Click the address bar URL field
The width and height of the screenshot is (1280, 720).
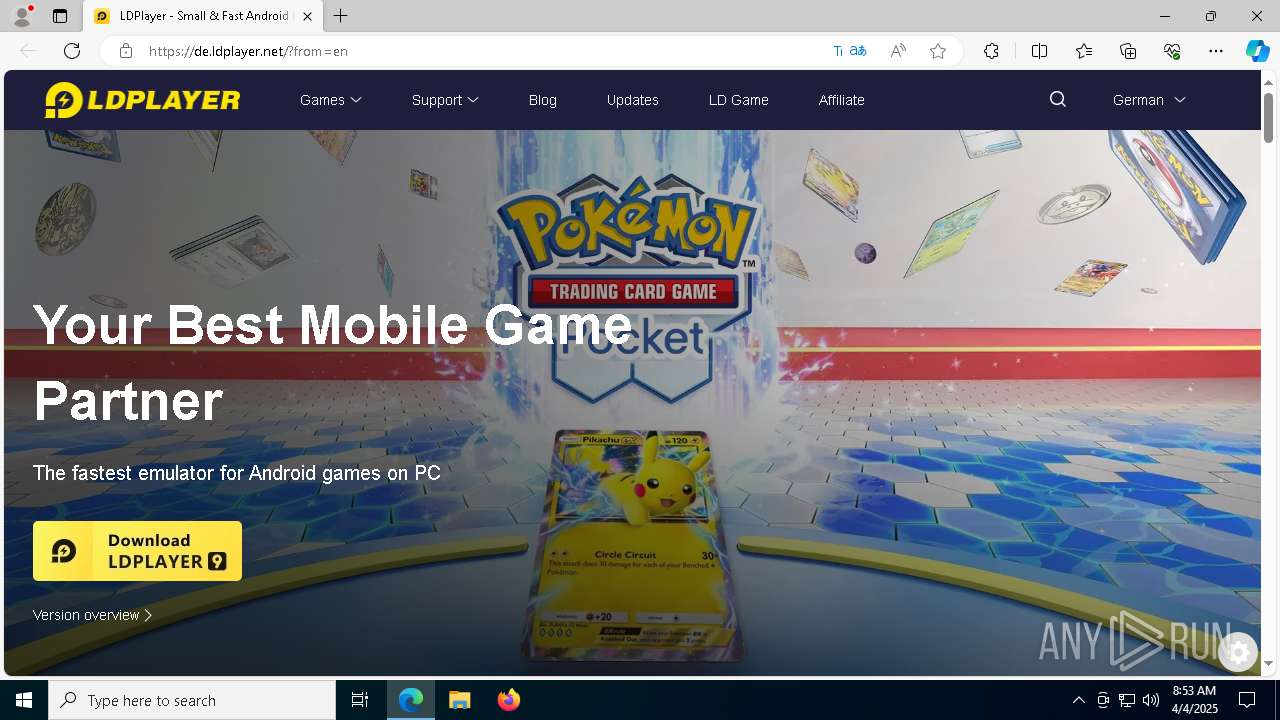(480, 51)
